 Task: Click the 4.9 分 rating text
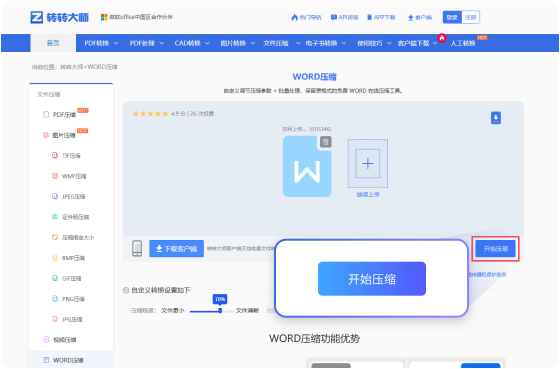(178, 114)
